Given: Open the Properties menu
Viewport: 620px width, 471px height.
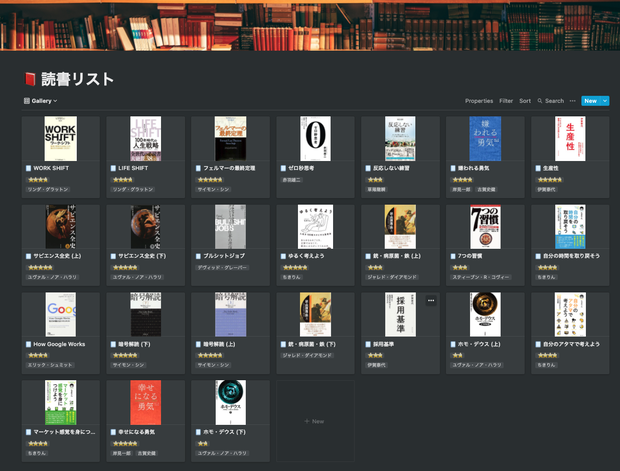Looking at the screenshot, I should click(479, 101).
